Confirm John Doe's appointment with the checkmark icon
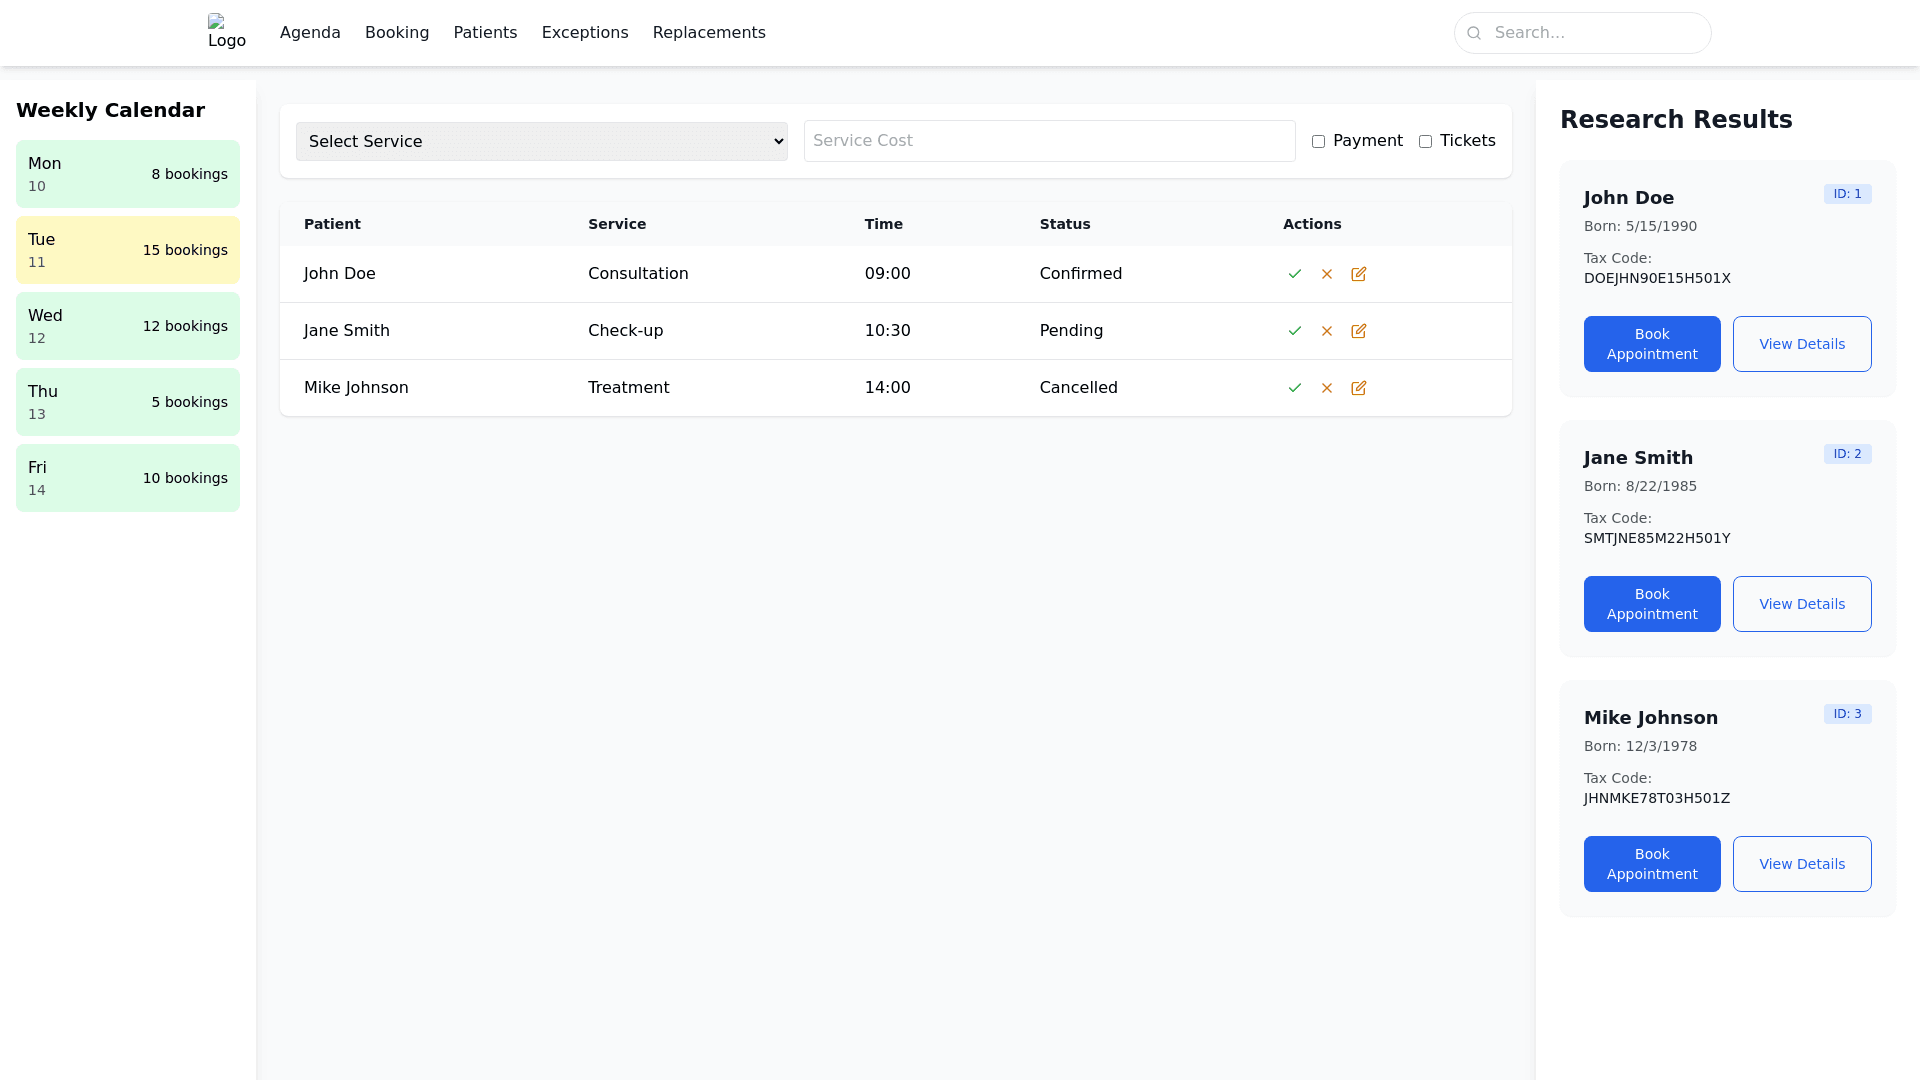Image resolution: width=1920 pixels, height=1080 pixels. 1295,274
